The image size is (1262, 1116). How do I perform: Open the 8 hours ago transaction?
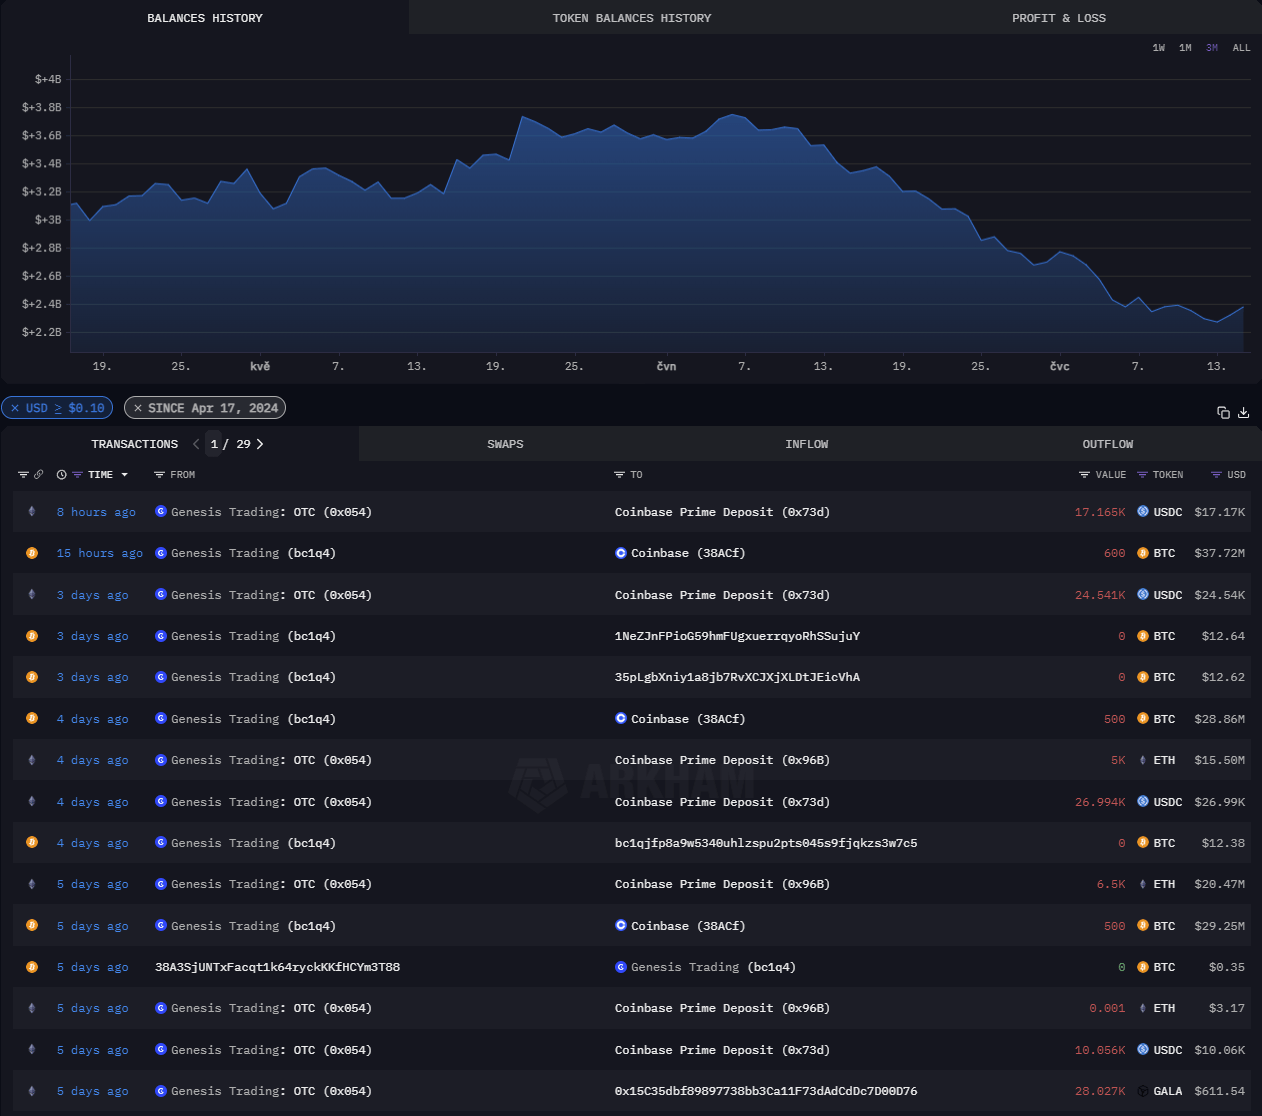point(96,512)
